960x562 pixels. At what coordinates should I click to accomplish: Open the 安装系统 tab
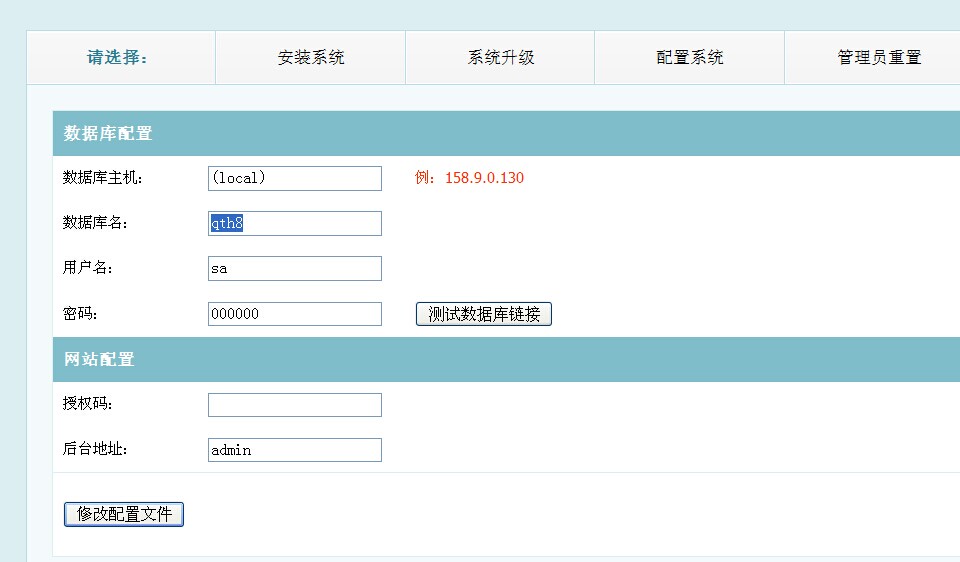(311, 58)
